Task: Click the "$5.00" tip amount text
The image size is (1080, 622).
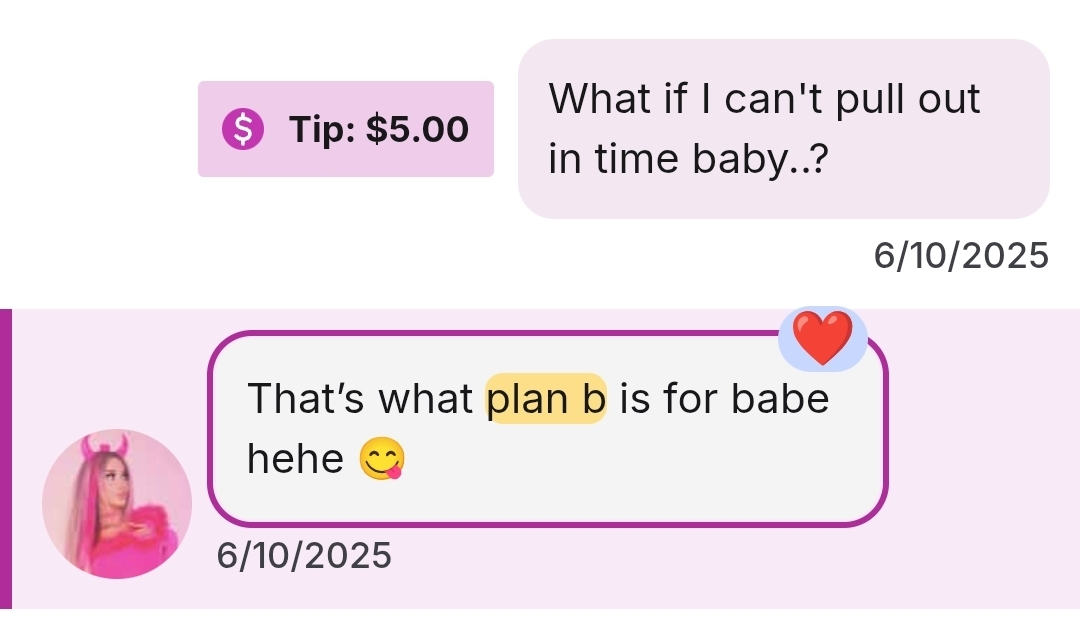Action: (x=417, y=129)
